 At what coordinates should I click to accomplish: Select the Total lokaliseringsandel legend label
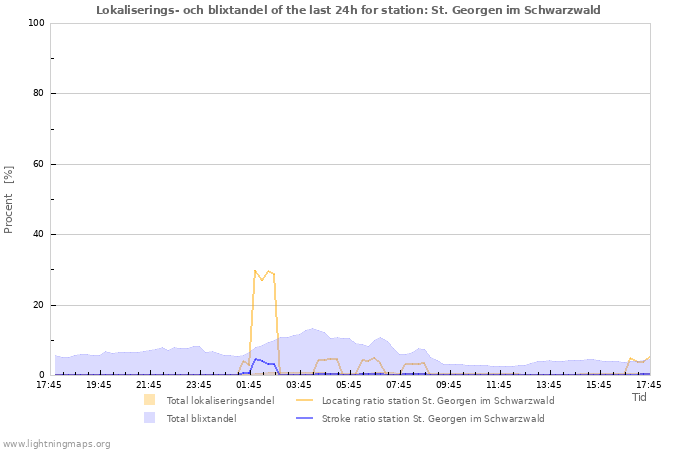pos(220,400)
